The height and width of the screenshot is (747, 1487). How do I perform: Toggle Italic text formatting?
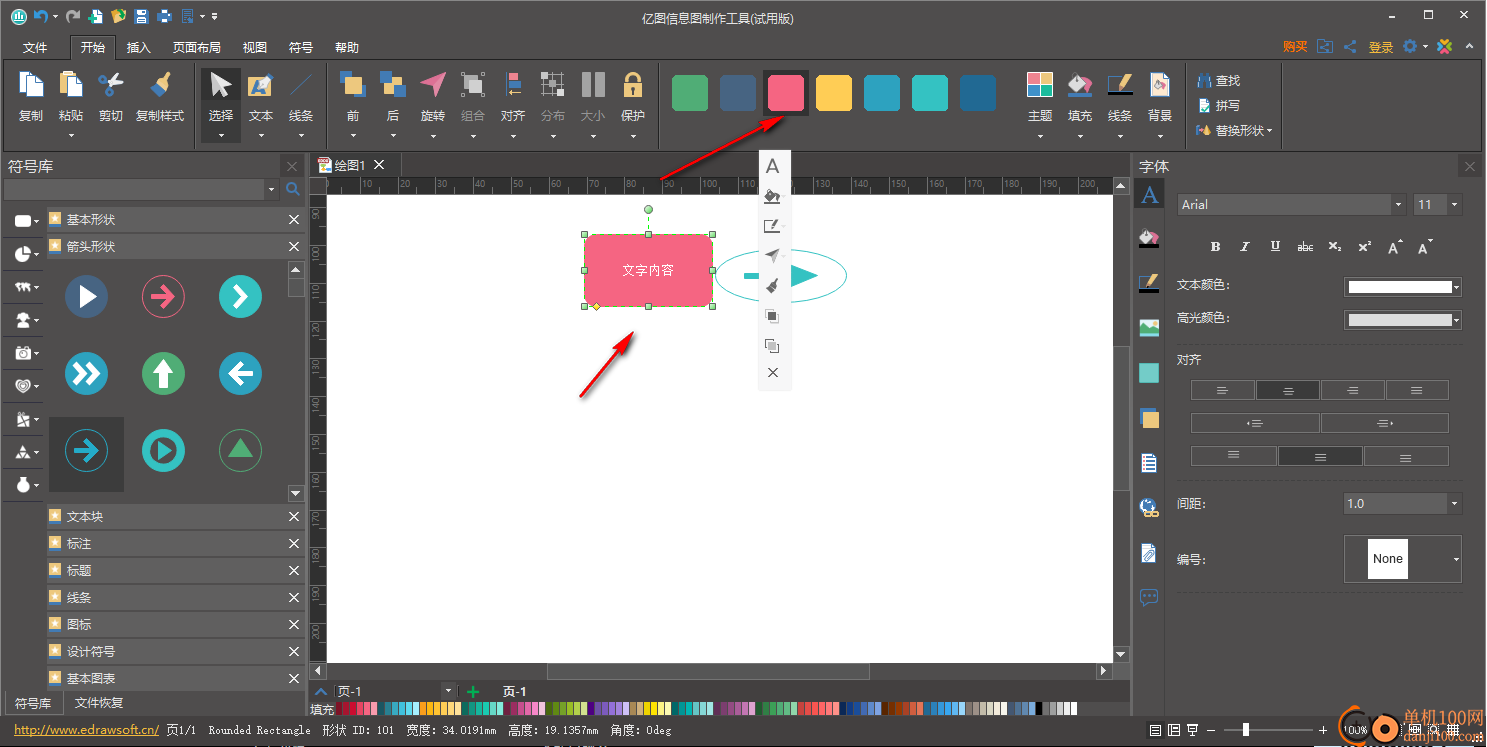(1245, 246)
